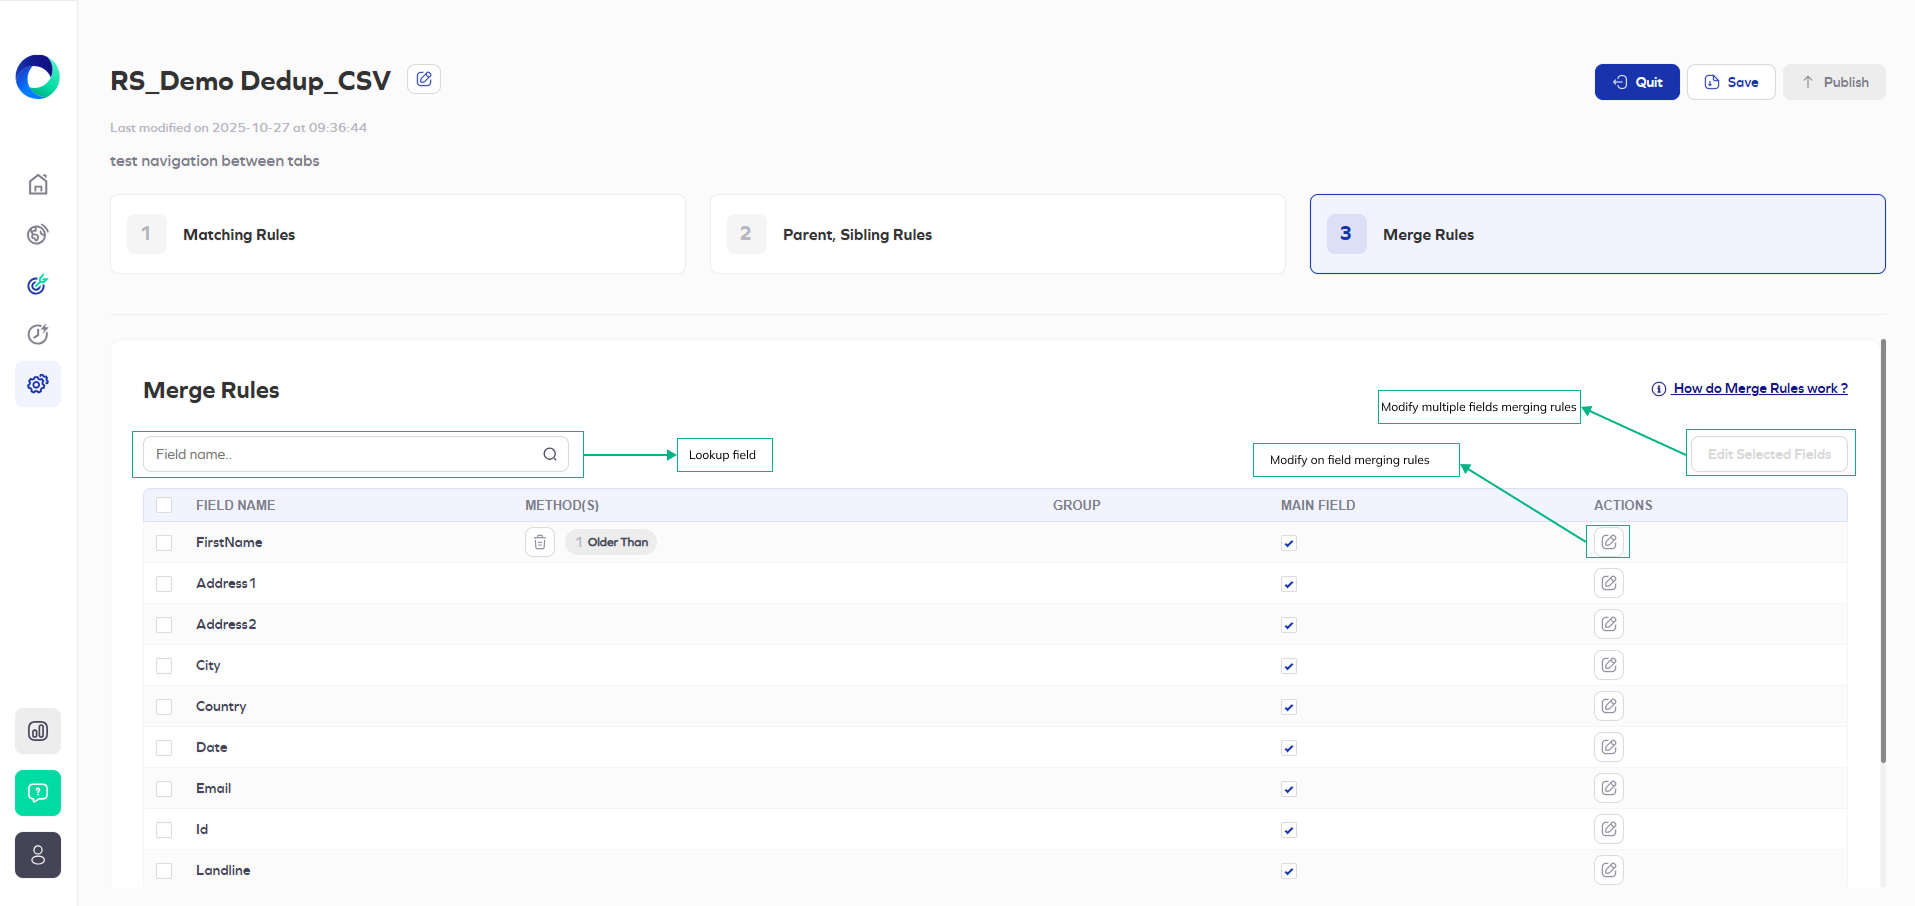This screenshot has width=1915, height=906.
Task: Delete the Older Than method on FirstName
Action: pyautogui.click(x=540, y=542)
